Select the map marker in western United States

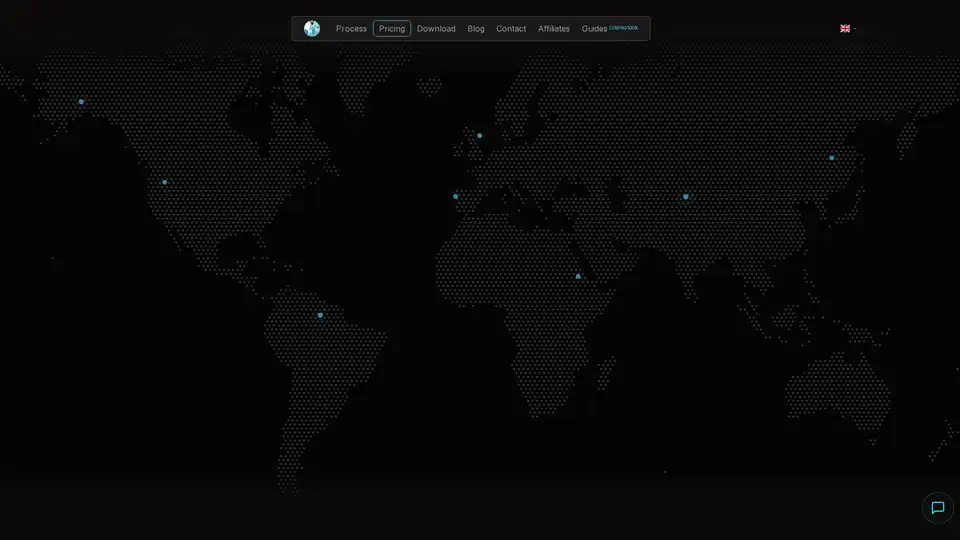(165, 182)
